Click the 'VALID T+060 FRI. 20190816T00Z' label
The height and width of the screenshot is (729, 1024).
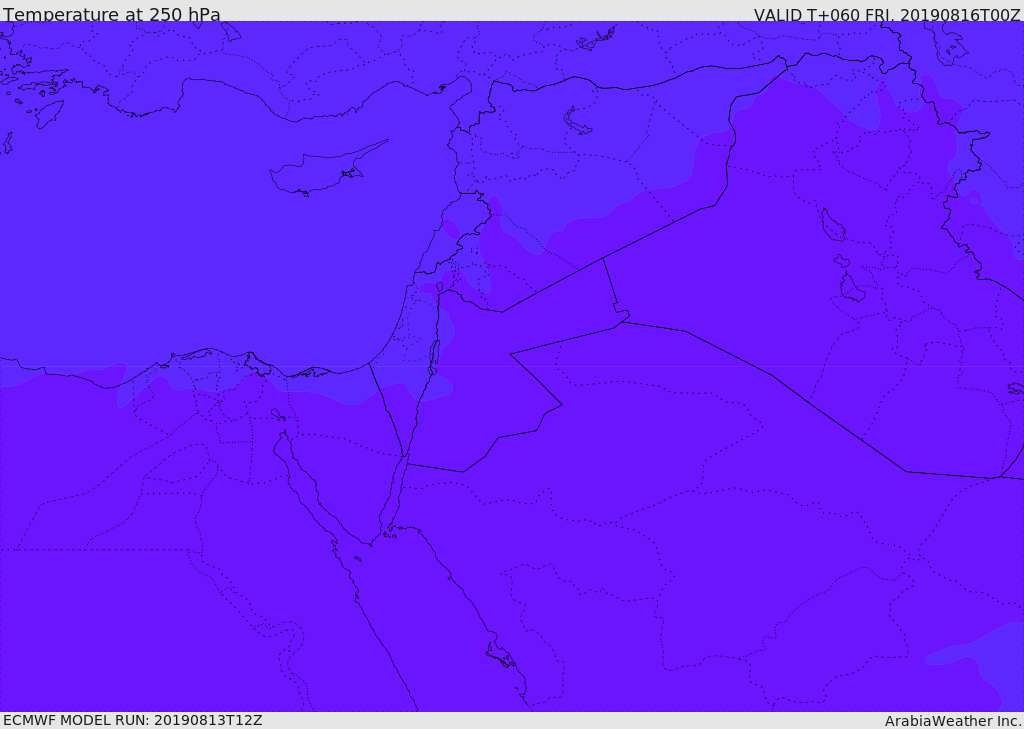887,14
